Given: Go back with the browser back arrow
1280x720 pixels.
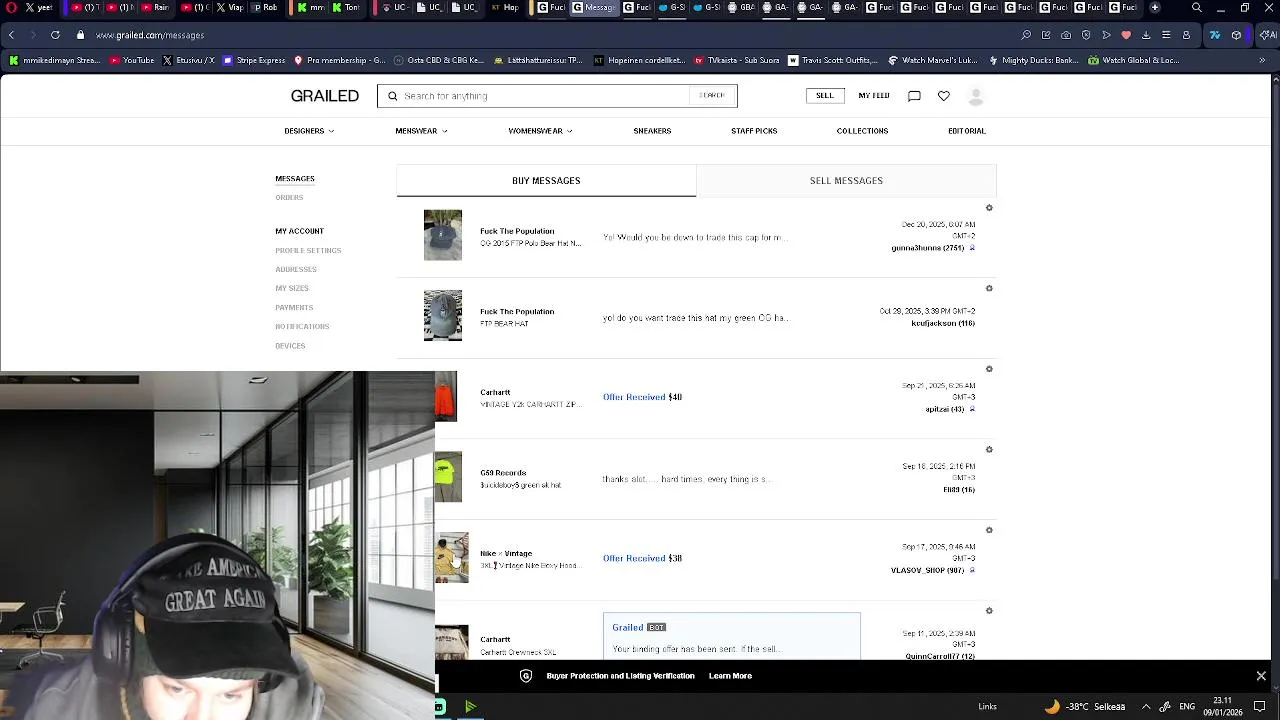Looking at the screenshot, I should click(11, 35).
